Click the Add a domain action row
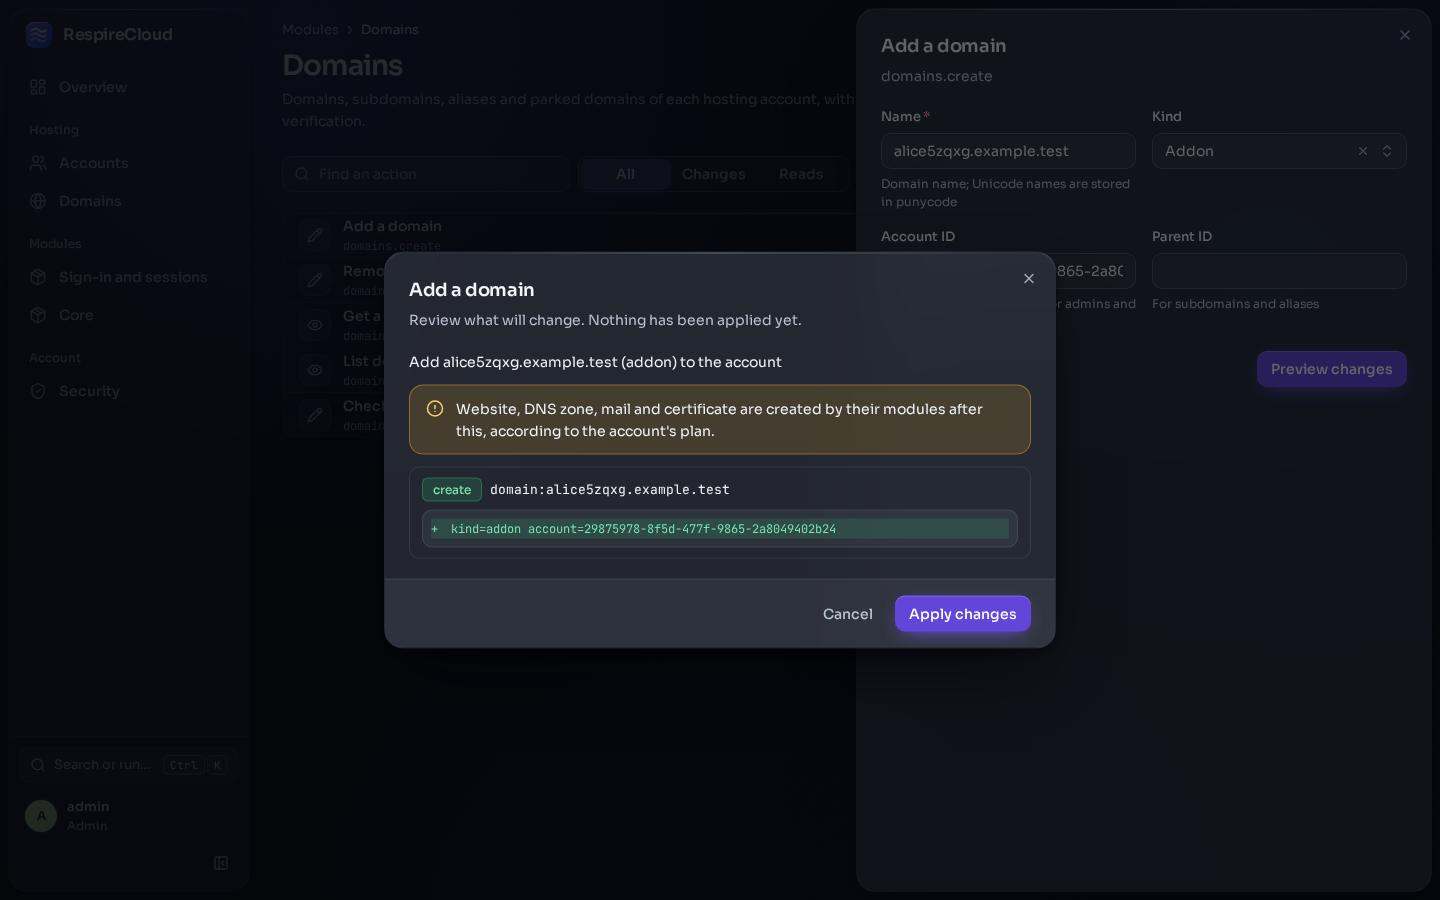The width and height of the screenshot is (1440, 900). (570, 235)
